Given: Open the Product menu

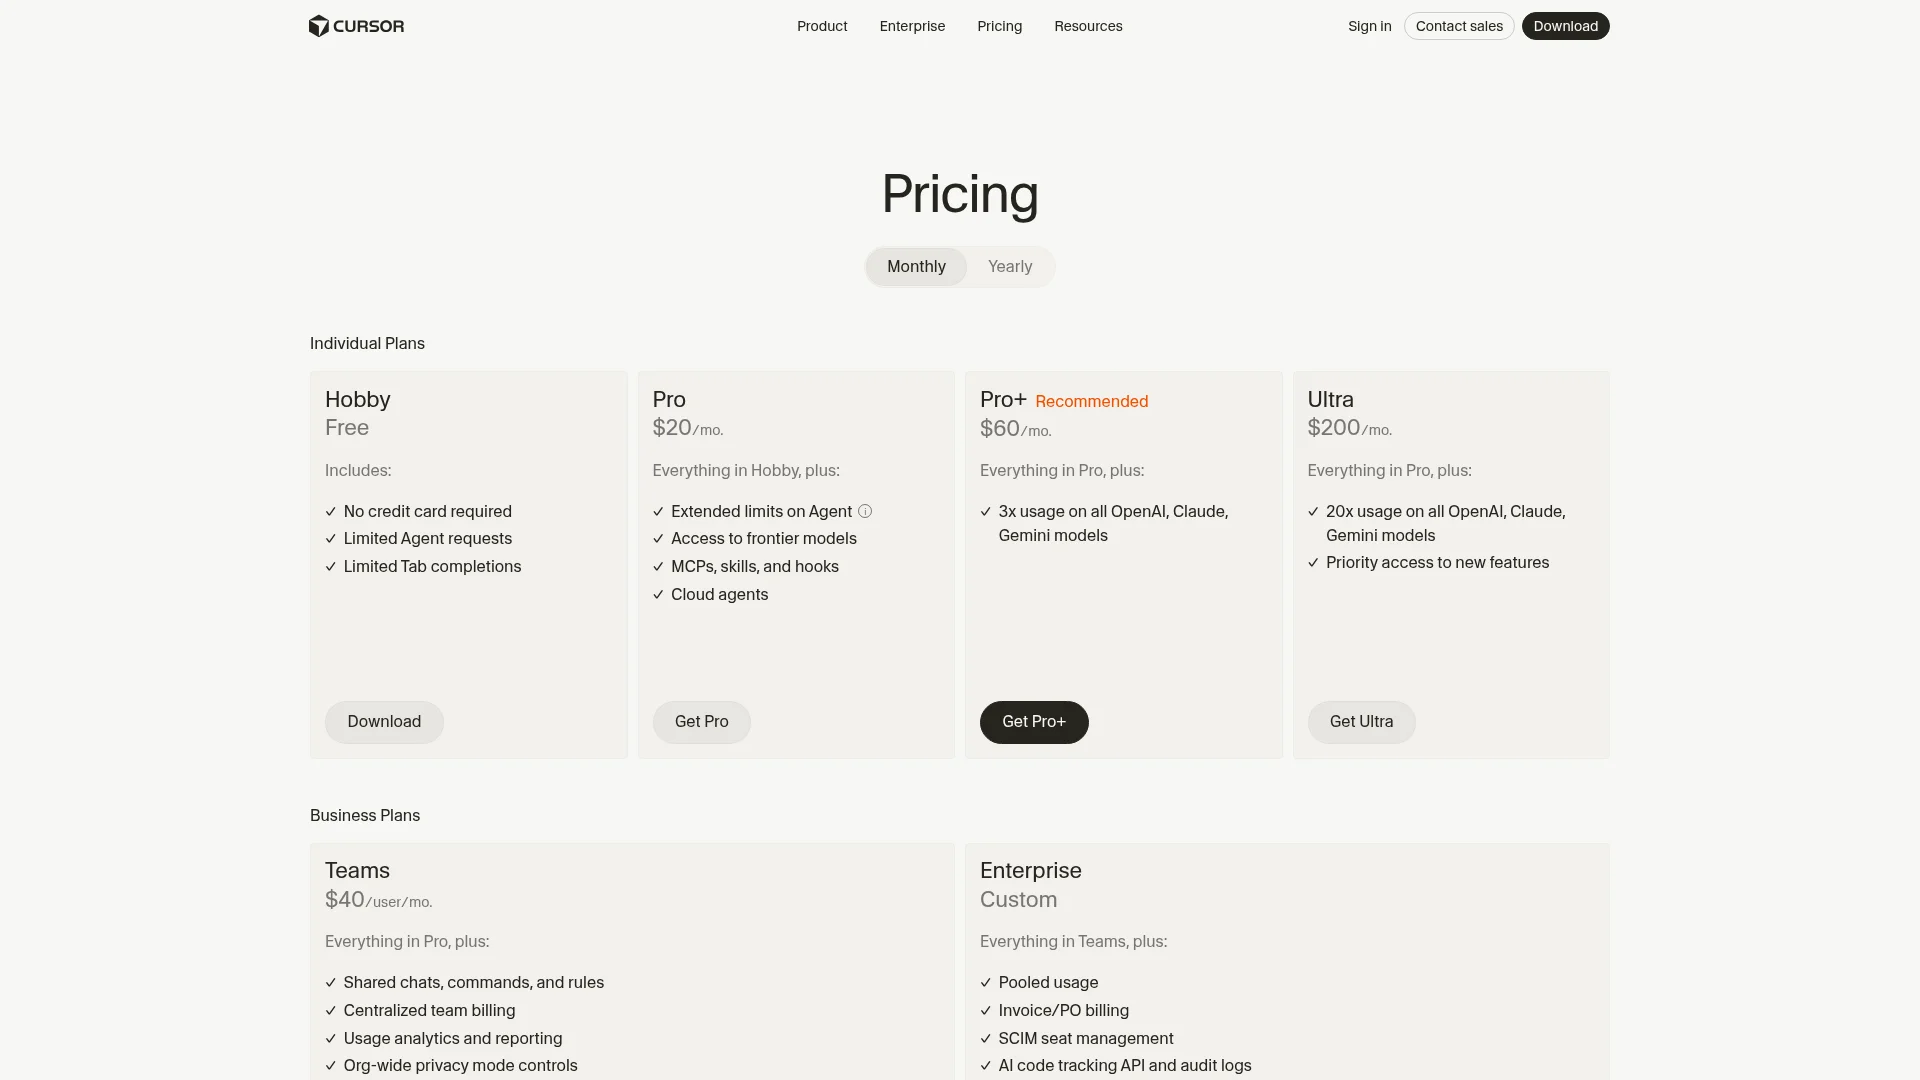Looking at the screenshot, I should [821, 26].
